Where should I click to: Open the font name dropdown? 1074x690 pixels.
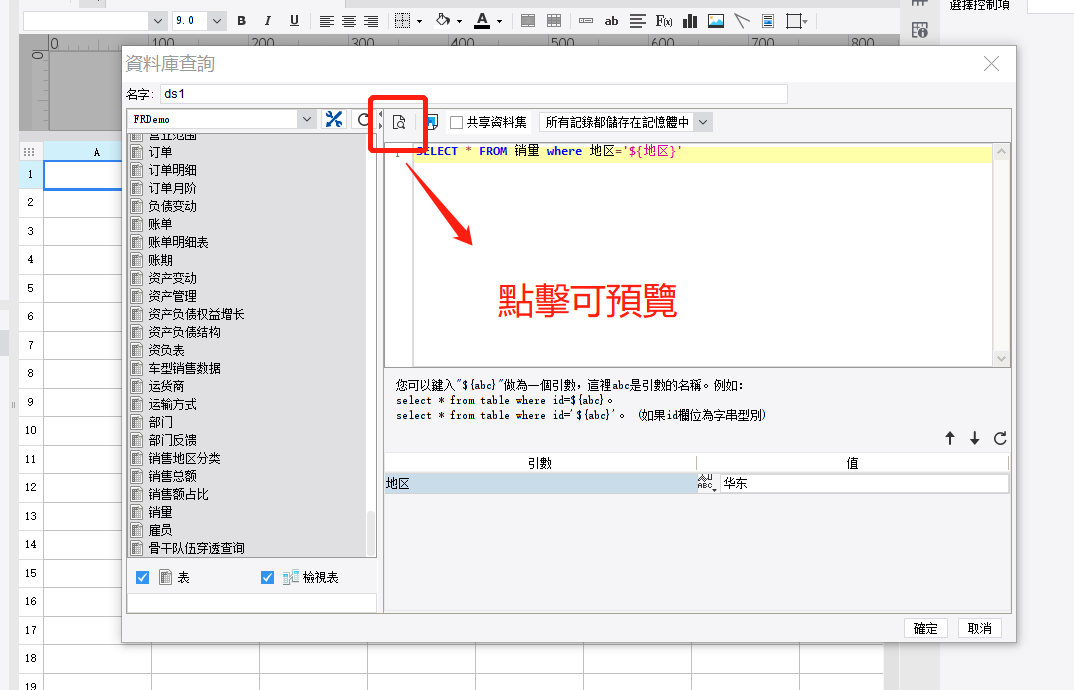click(157, 21)
